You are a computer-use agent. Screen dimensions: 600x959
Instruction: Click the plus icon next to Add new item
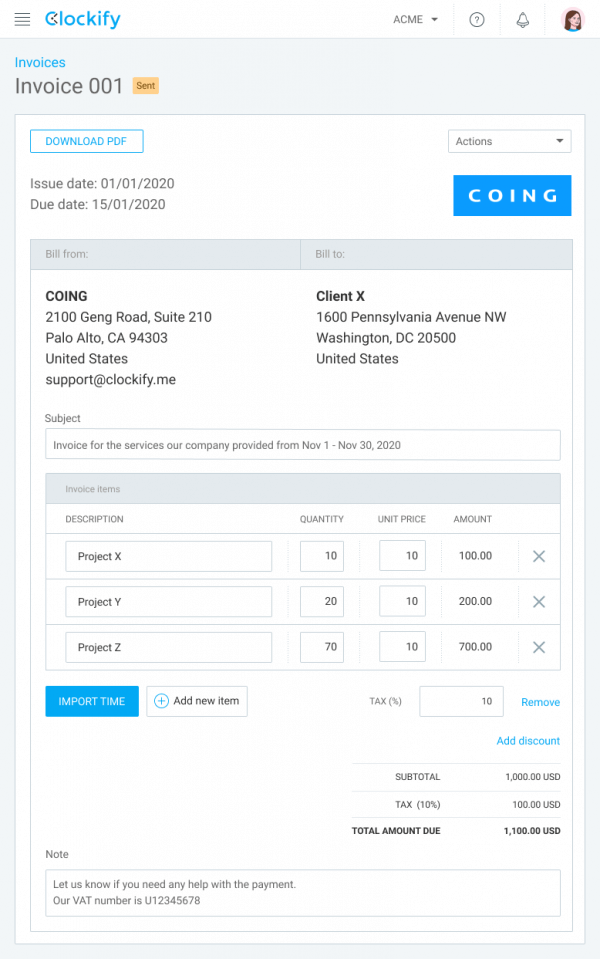[x=160, y=701]
